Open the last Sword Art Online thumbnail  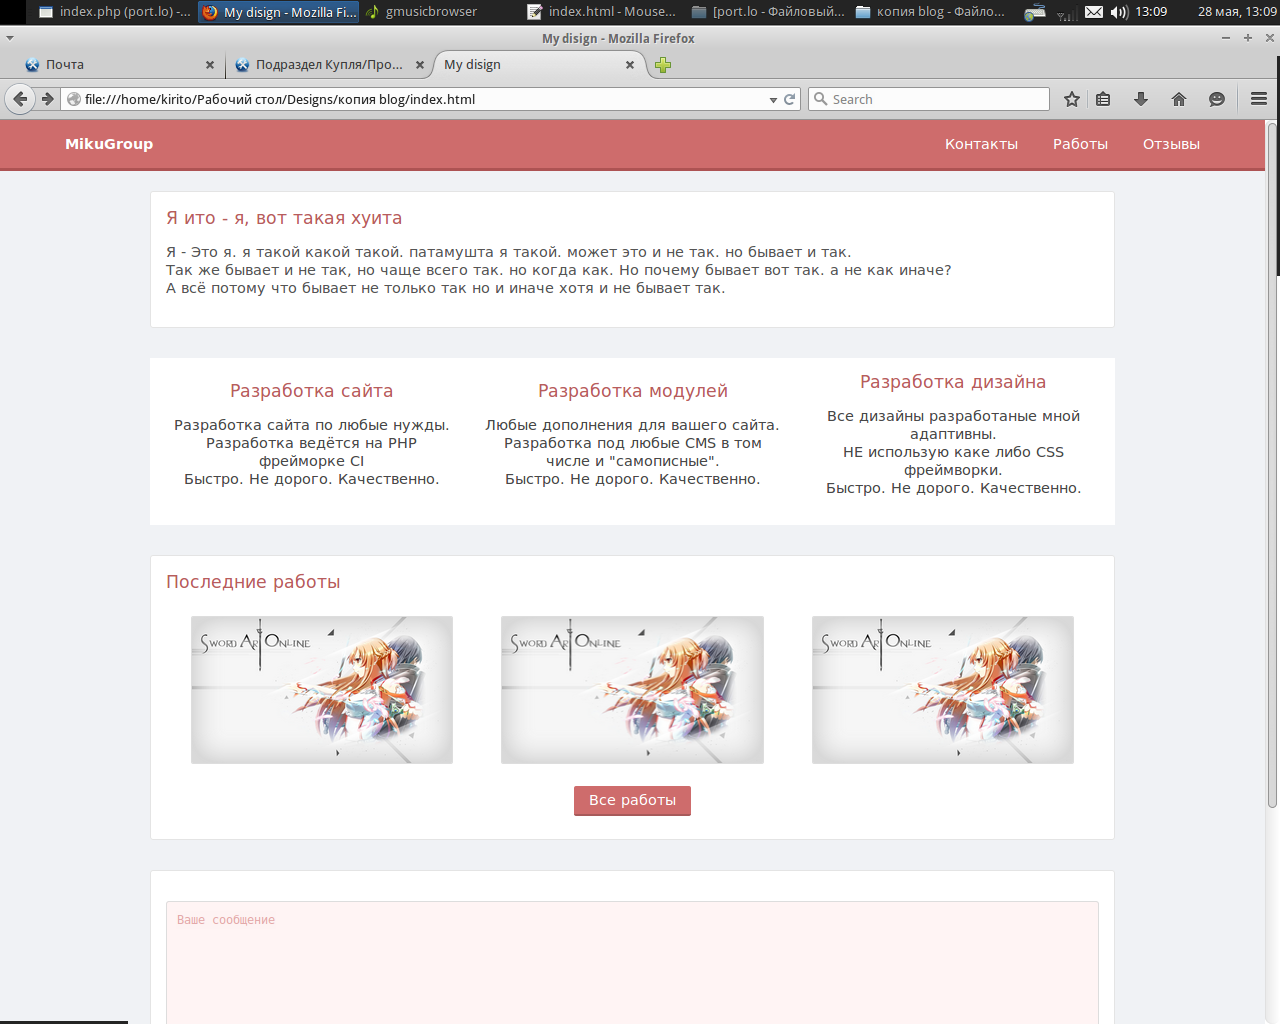point(943,690)
